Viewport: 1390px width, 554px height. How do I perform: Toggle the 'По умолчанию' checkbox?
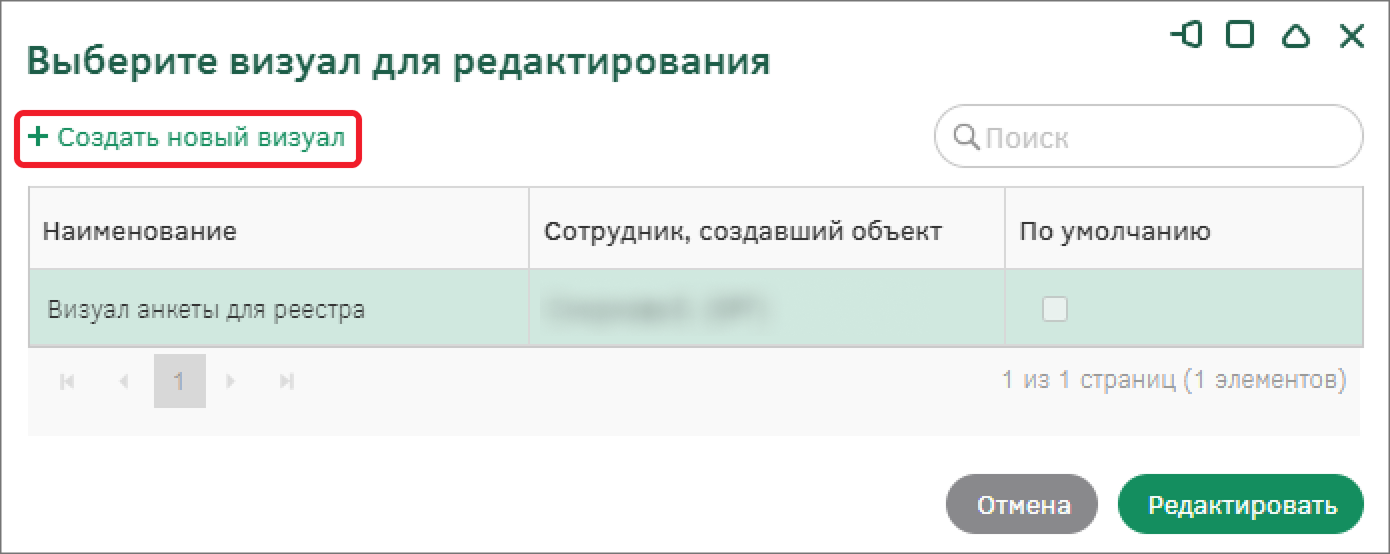[1055, 309]
